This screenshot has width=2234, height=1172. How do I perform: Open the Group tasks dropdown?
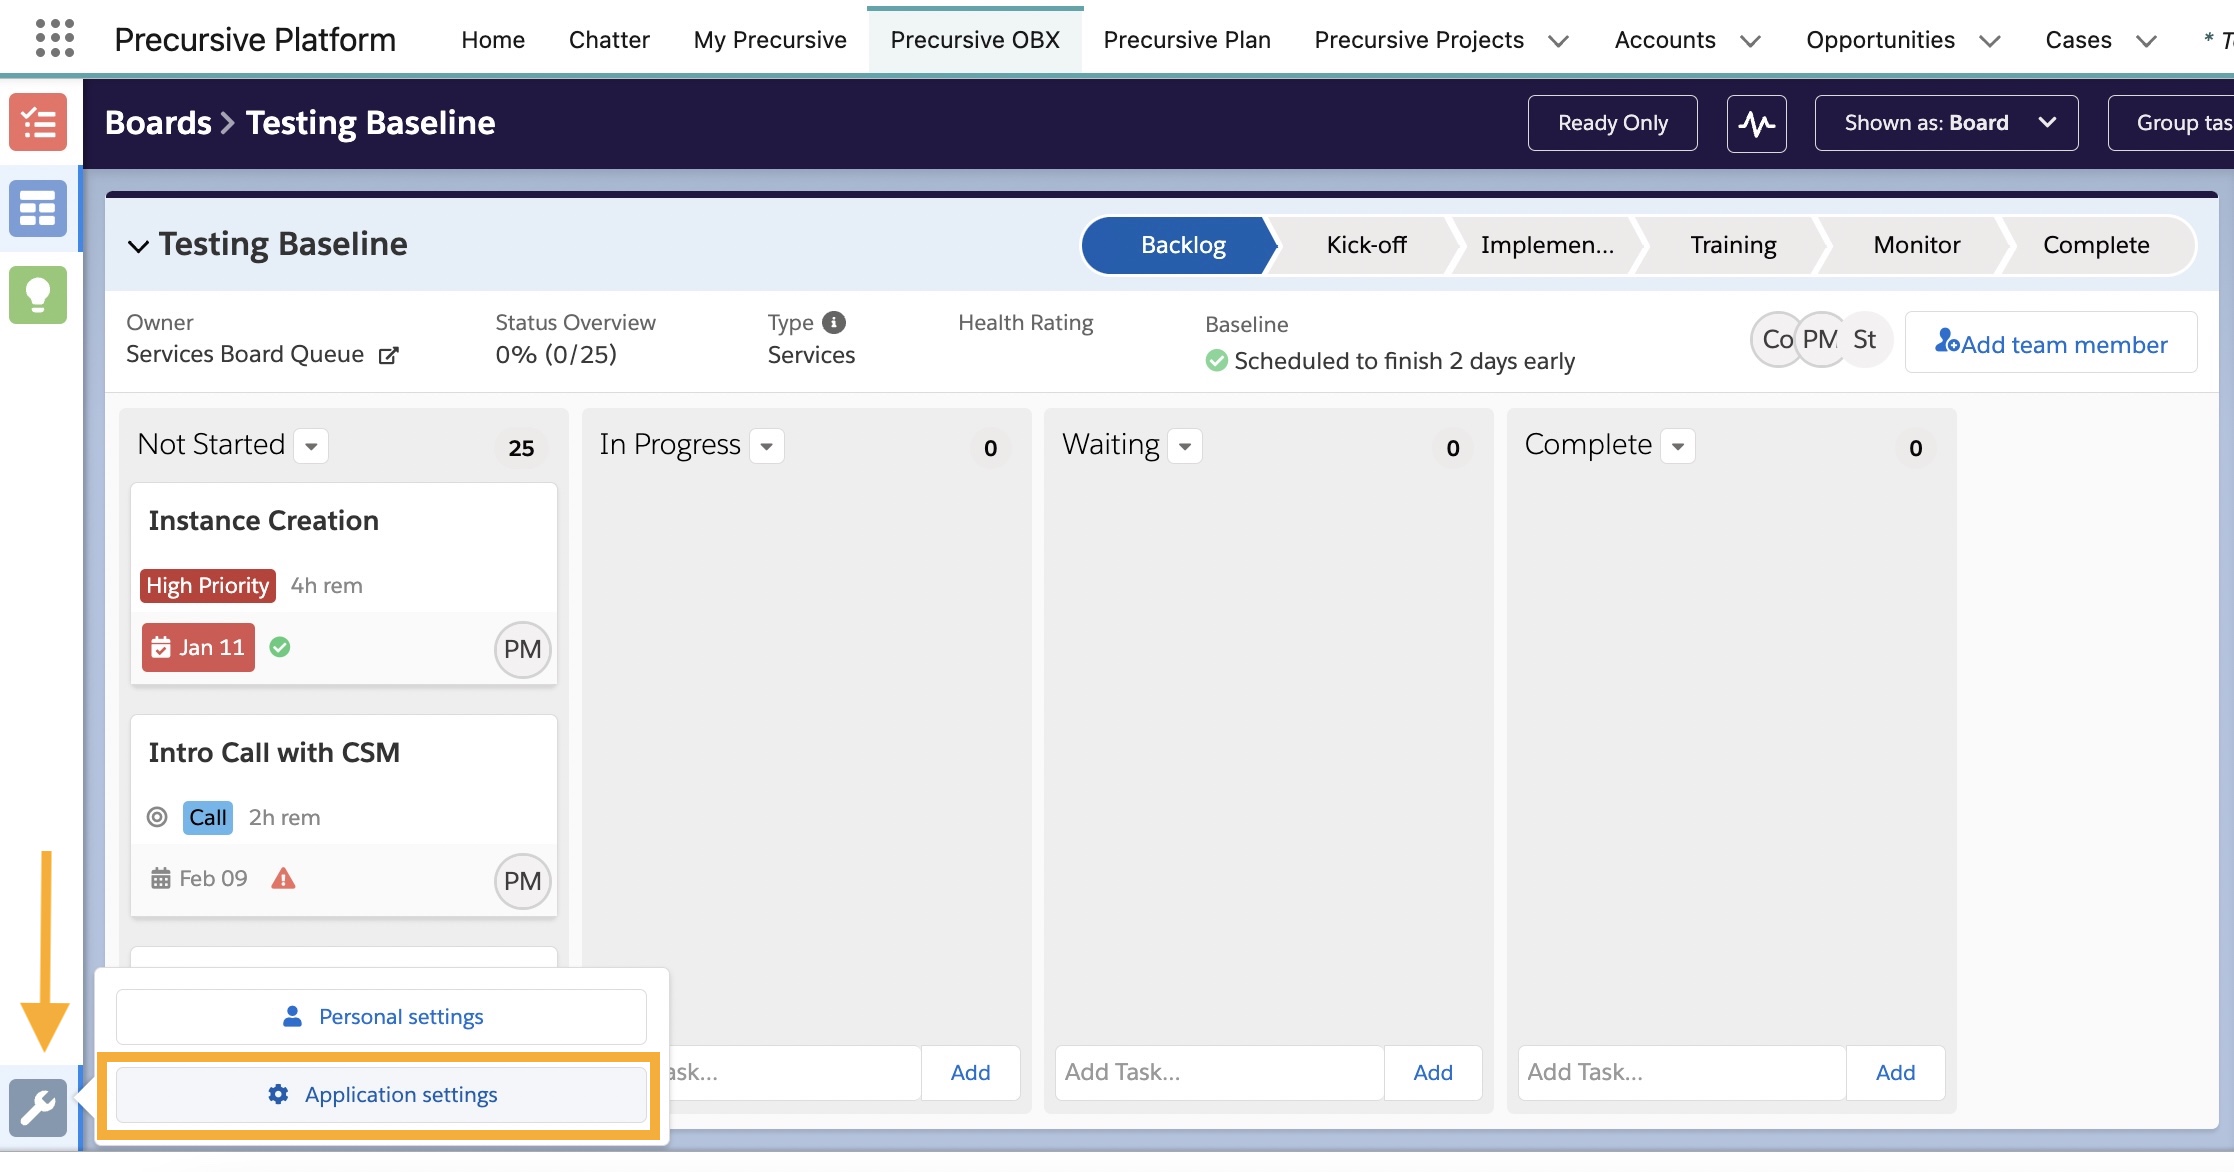(x=2171, y=123)
